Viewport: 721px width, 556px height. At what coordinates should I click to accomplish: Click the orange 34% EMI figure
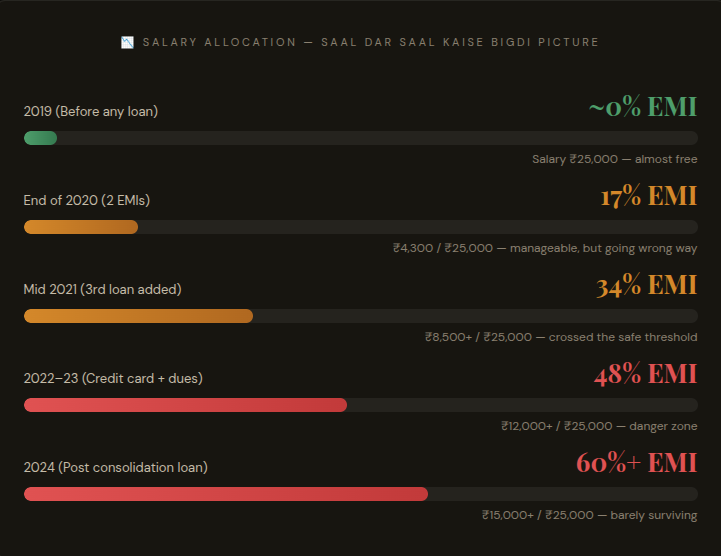tap(646, 286)
